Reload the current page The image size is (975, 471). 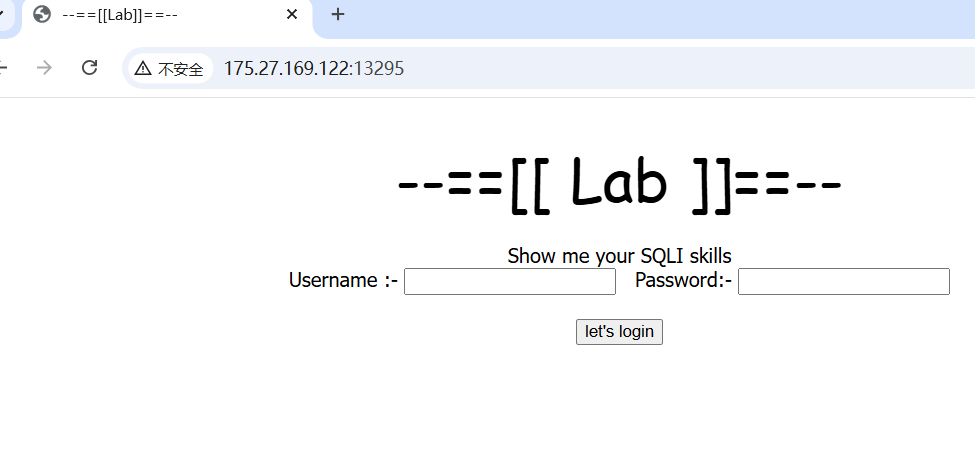[x=89, y=68]
